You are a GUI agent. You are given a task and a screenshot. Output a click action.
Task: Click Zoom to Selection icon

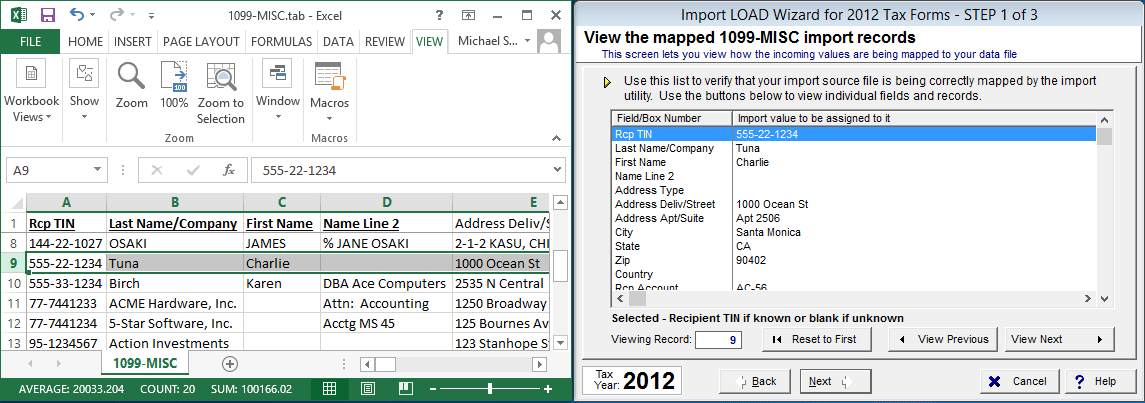220,90
